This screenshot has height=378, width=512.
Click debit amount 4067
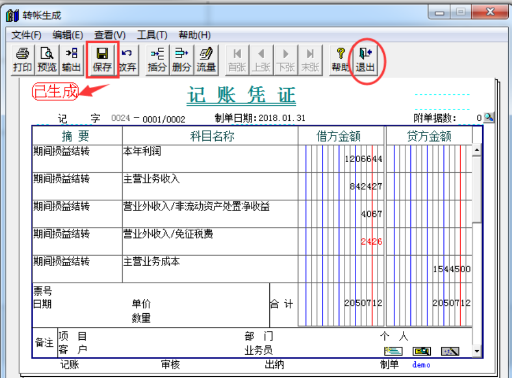coord(371,214)
